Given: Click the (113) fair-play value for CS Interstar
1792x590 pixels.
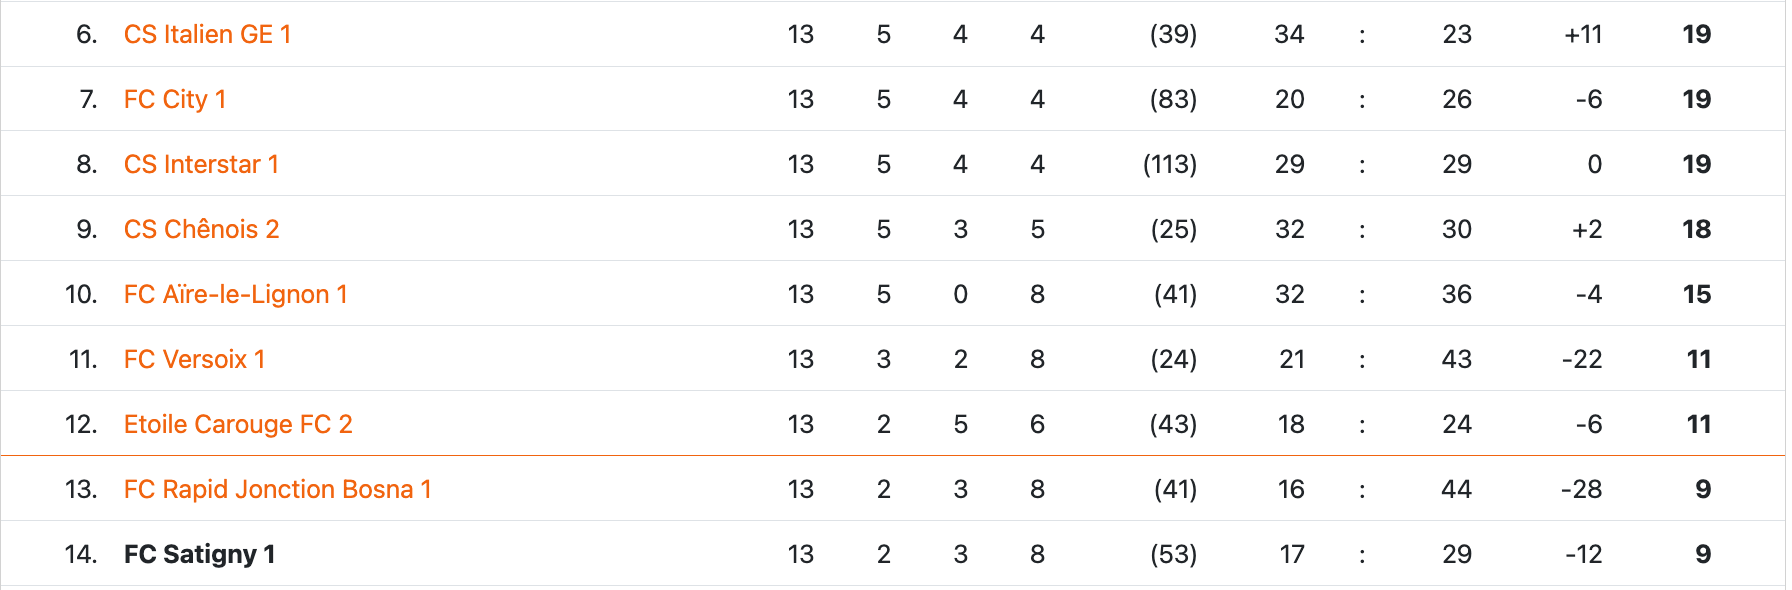Looking at the screenshot, I should tap(1170, 164).
